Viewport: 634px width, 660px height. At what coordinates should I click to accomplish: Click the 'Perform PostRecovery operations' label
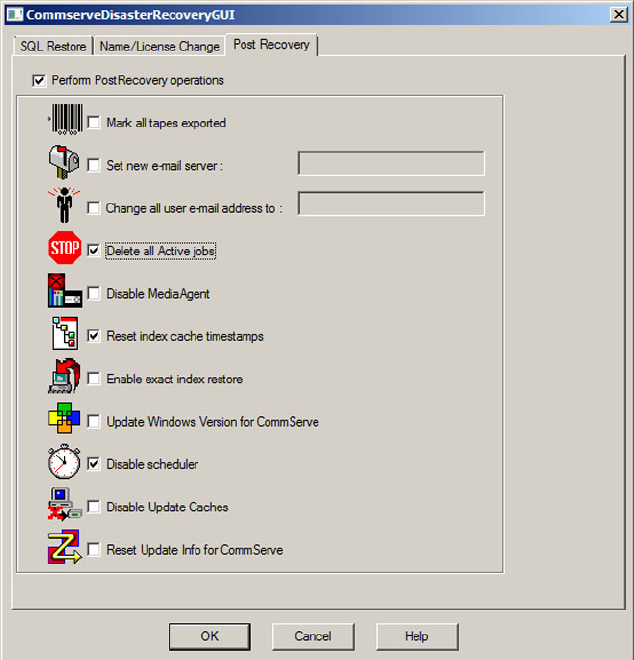tap(138, 80)
